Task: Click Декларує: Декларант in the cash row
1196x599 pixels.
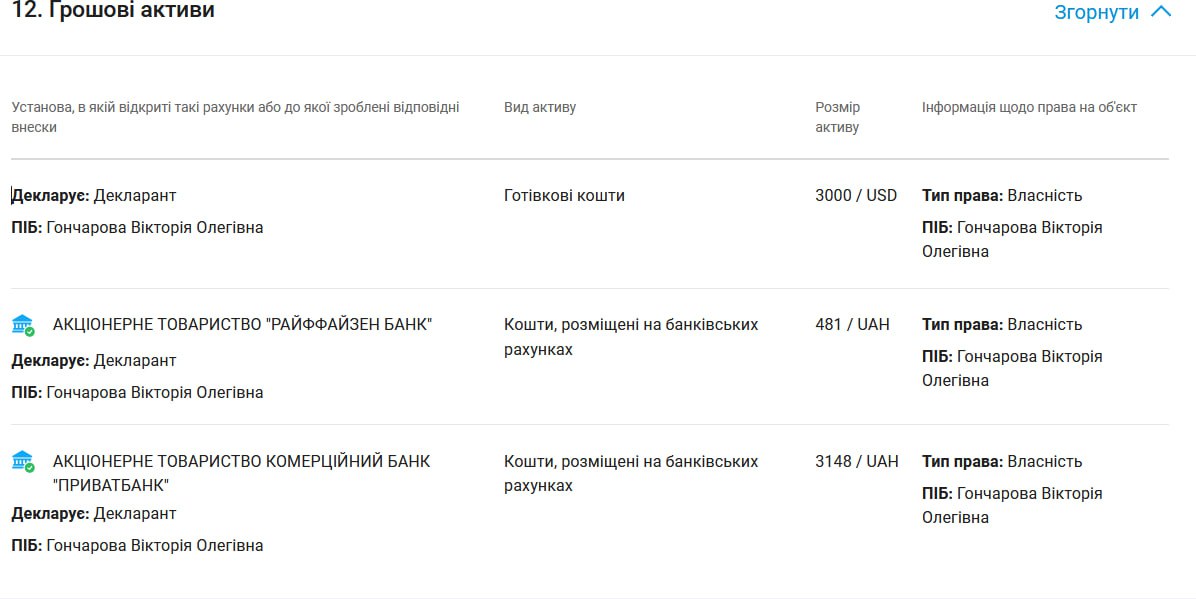Action: click(x=94, y=195)
